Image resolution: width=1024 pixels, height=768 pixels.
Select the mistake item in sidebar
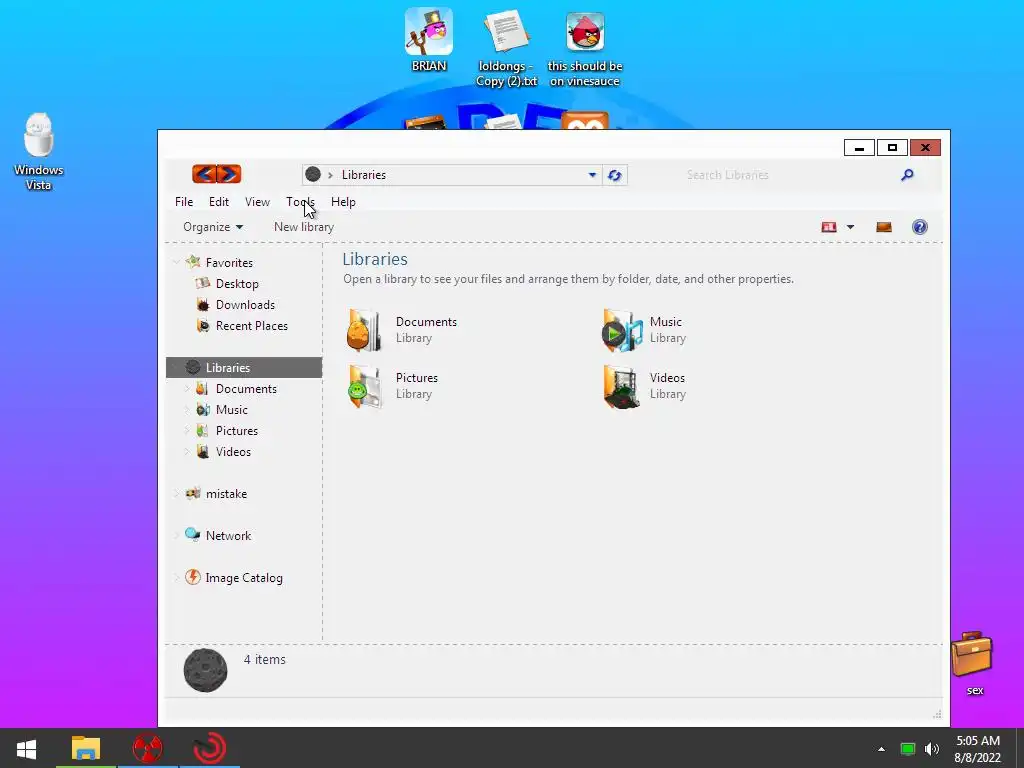pyautogui.click(x=227, y=494)
